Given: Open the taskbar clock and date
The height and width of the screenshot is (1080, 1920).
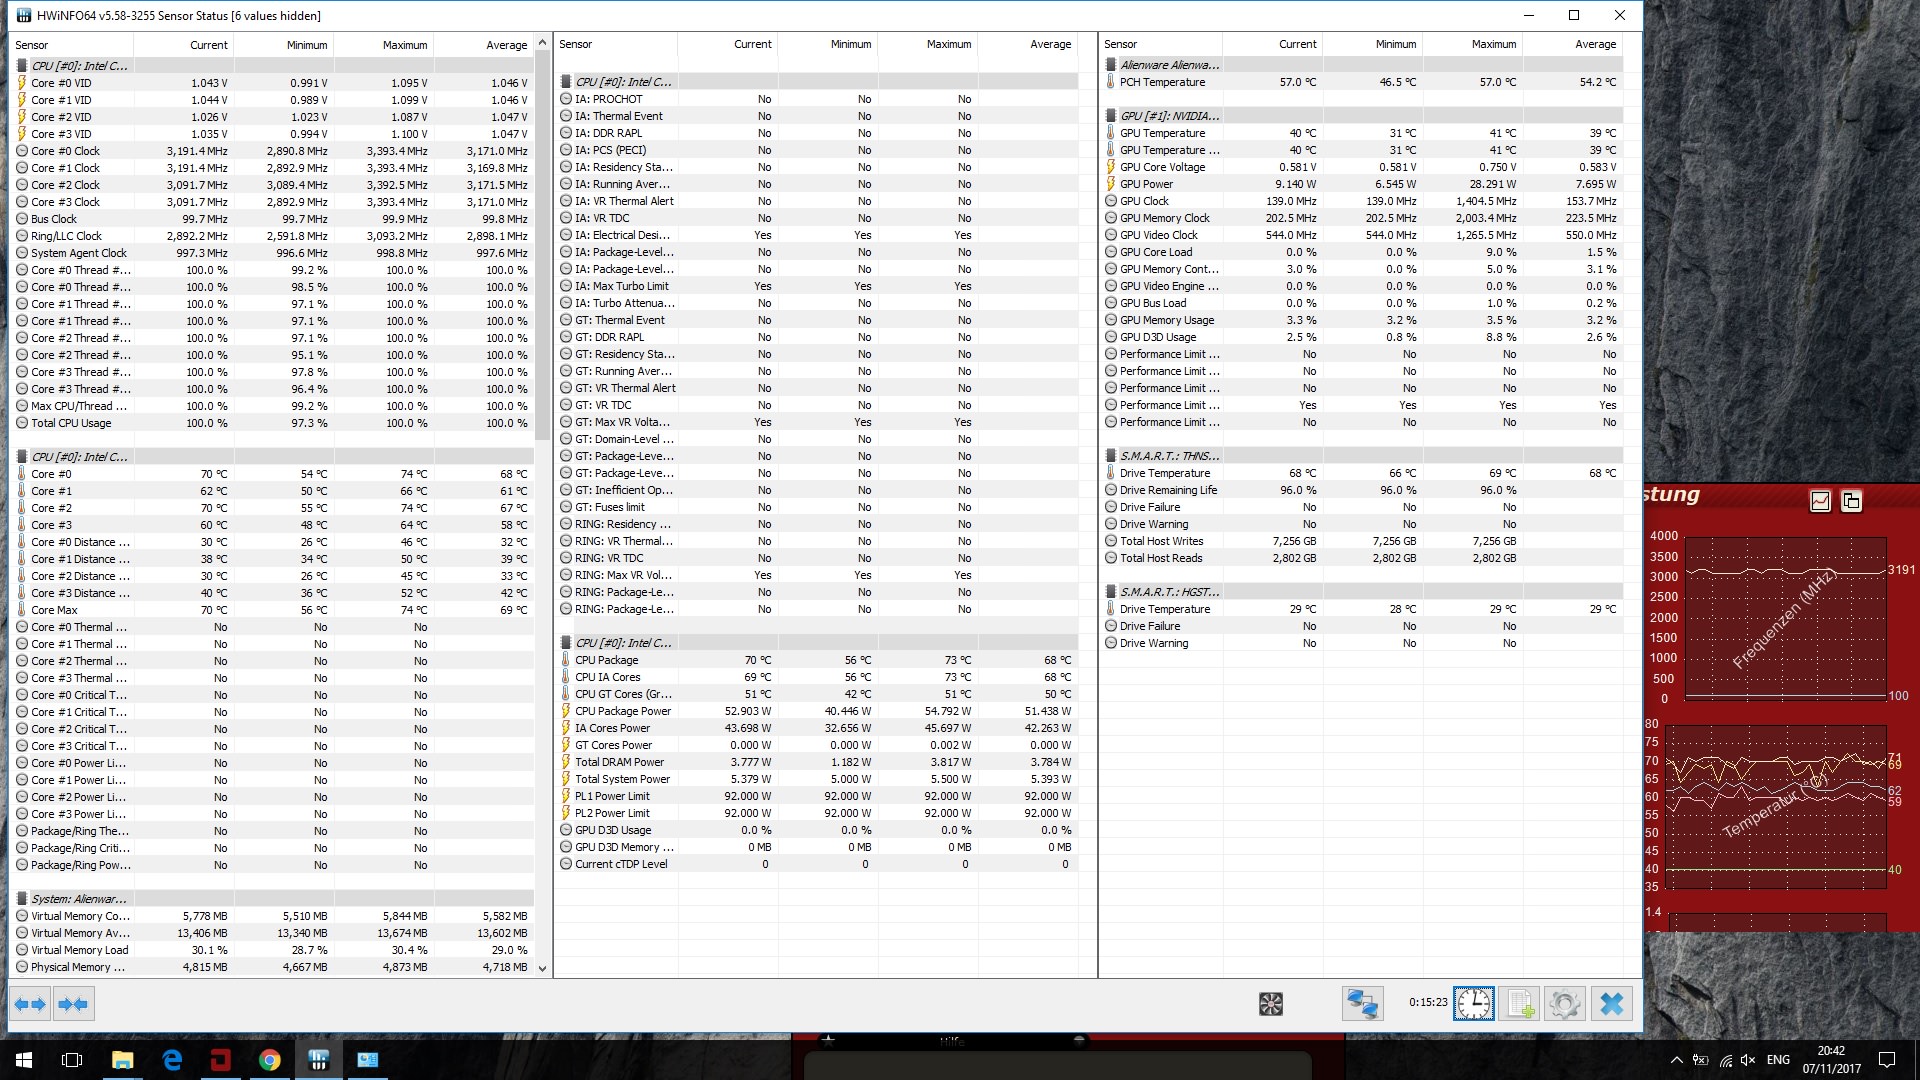Looking at the screenshot, I should pyautogui.click(x=1831, y=1060).
